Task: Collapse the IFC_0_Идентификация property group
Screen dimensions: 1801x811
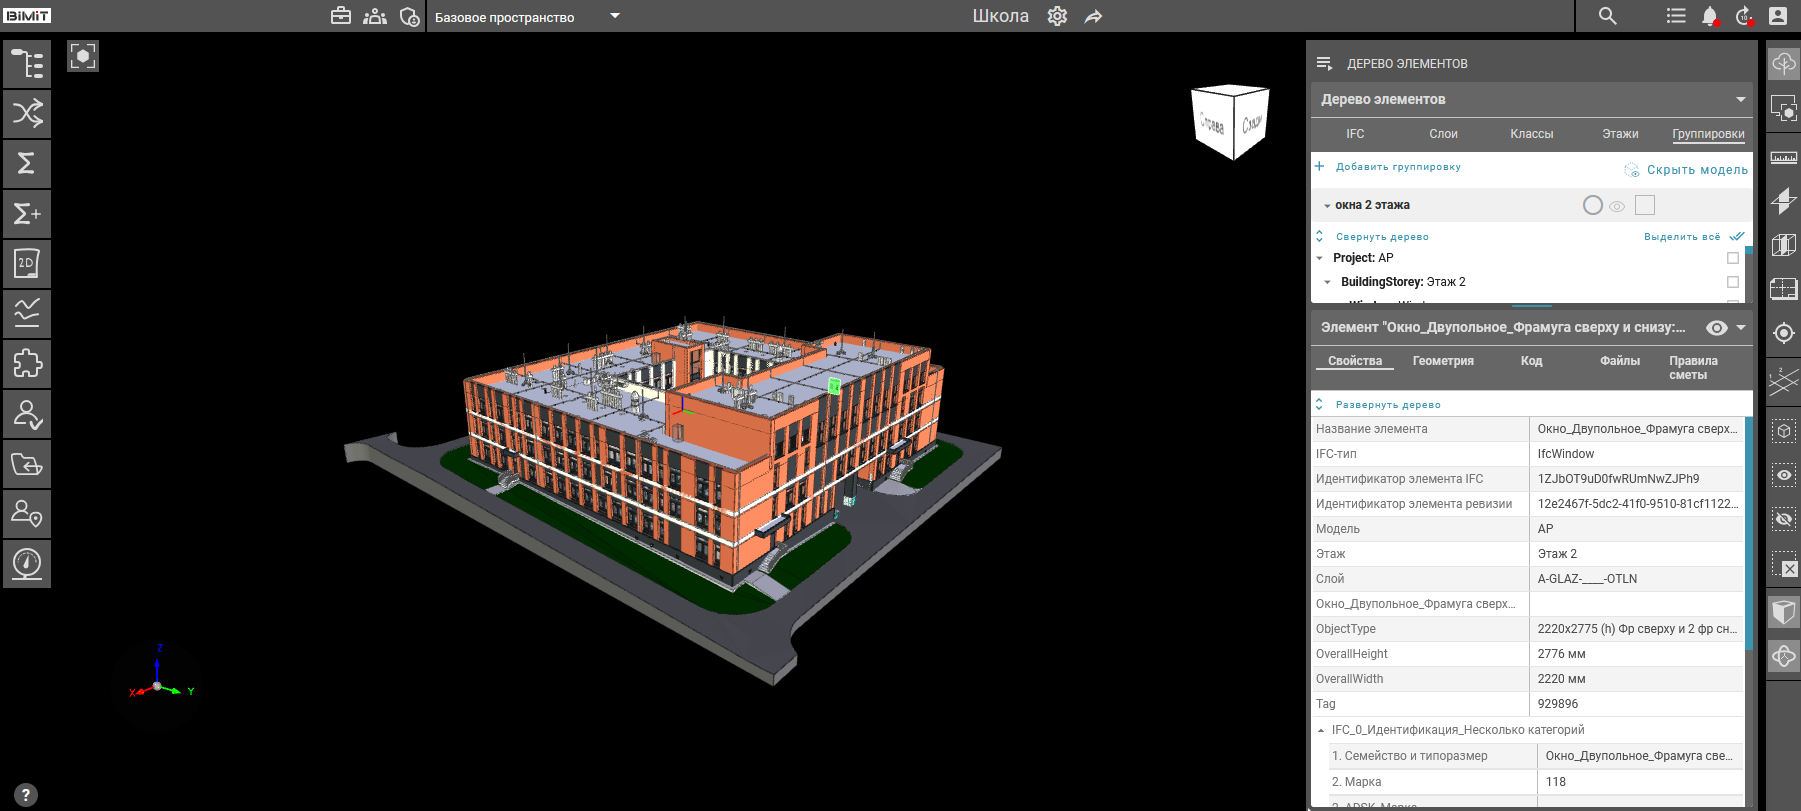Action: pos(1321,730)
